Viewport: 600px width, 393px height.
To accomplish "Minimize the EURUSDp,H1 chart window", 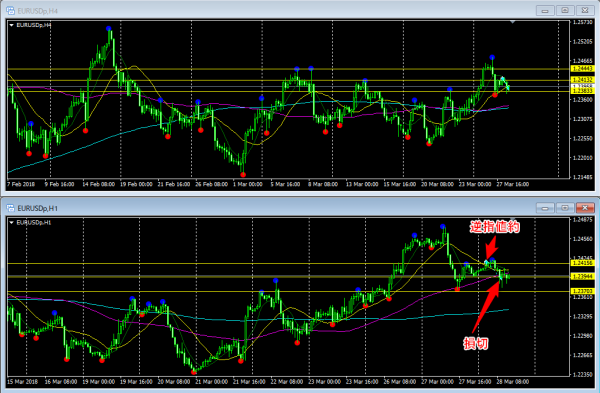I will point(545,208).
